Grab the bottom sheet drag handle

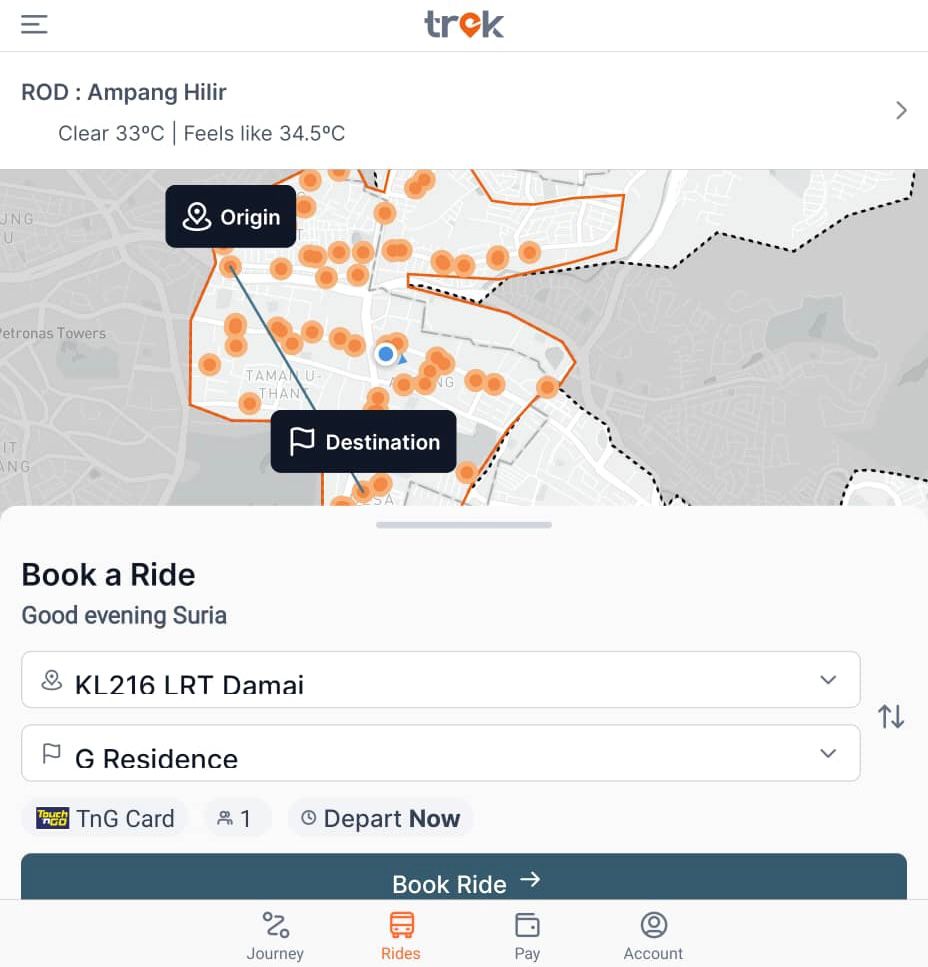[464, 524]
